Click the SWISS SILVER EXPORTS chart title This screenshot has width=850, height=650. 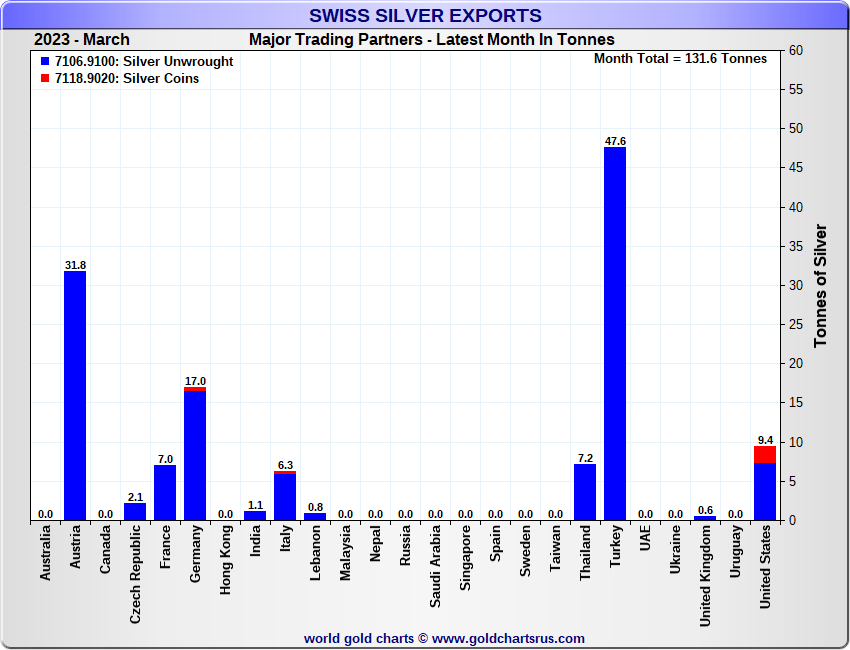(x=425, y=15)
